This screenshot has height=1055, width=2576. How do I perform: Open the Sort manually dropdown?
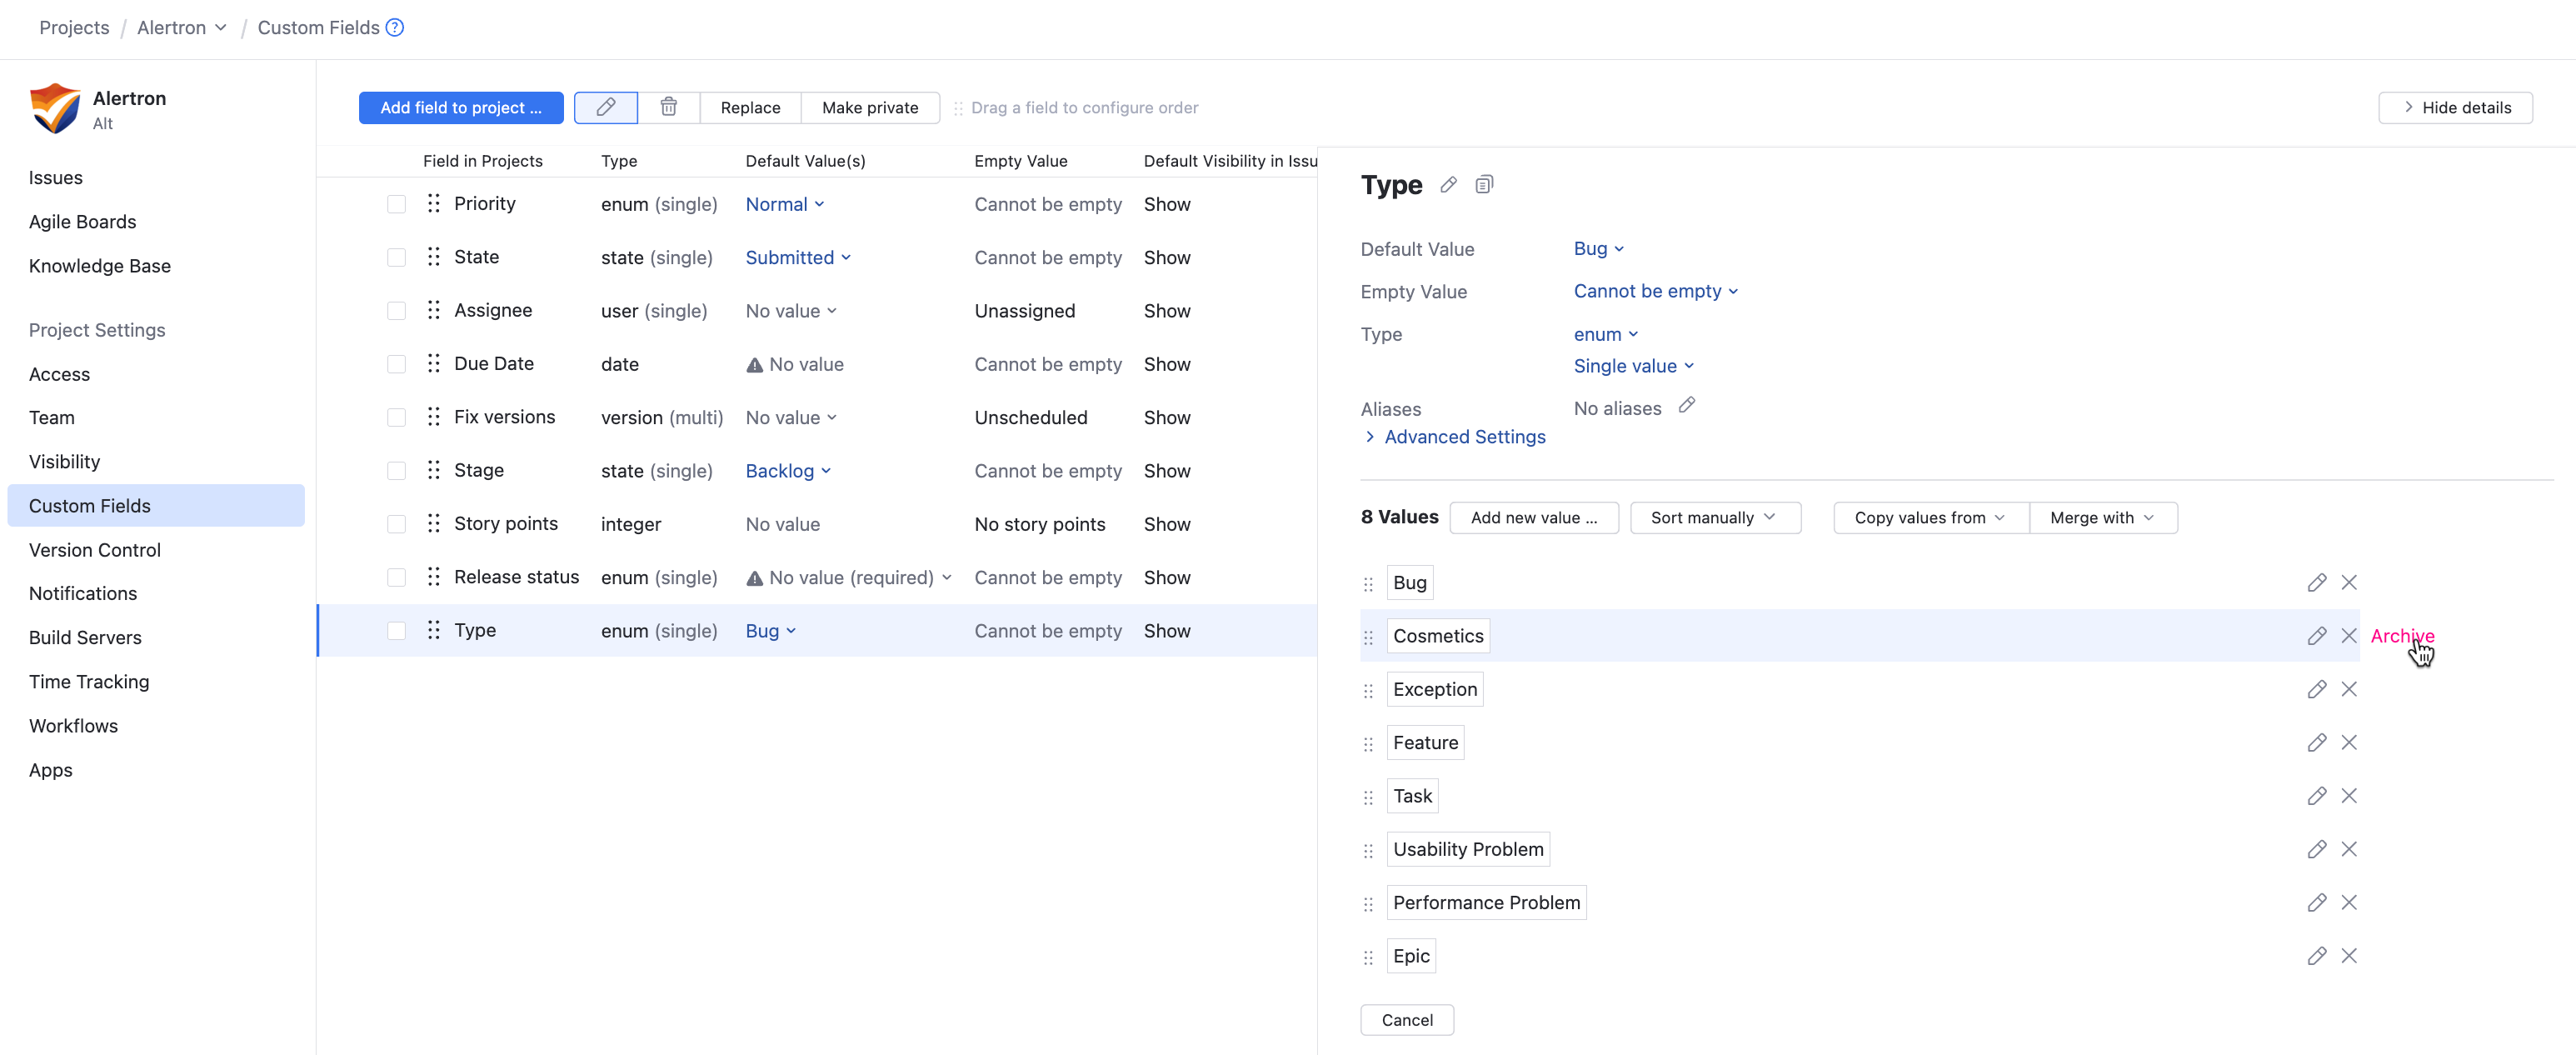pos(1714,518)
